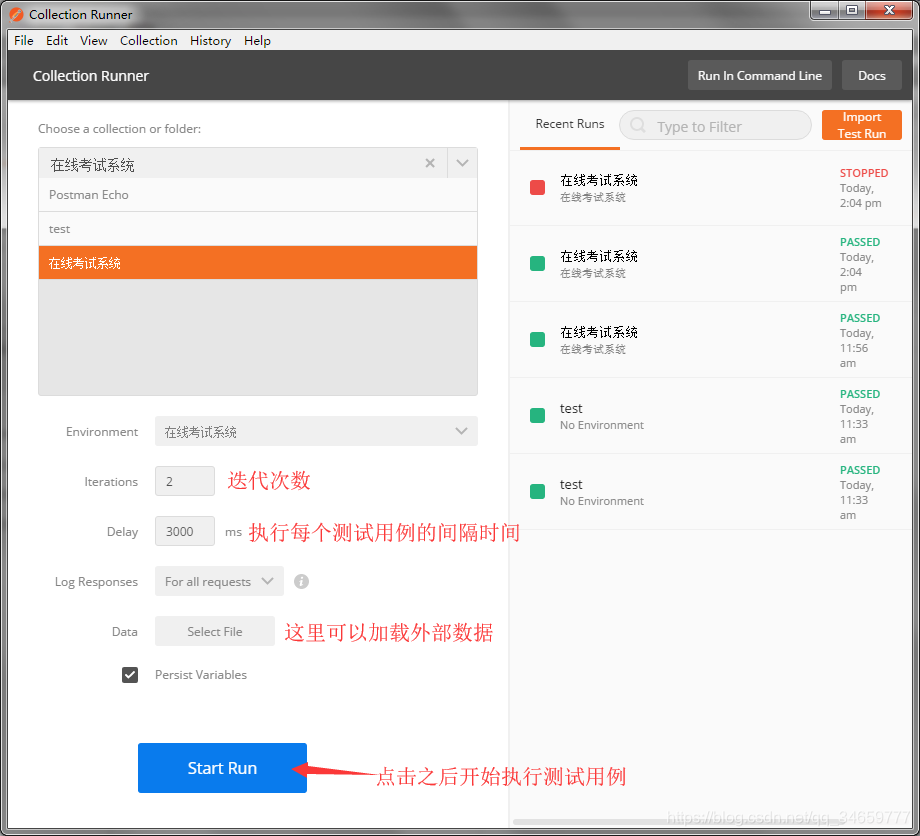Screen dimensions: 920x836
Task: Open the File menu
Action: click(23, 40)
